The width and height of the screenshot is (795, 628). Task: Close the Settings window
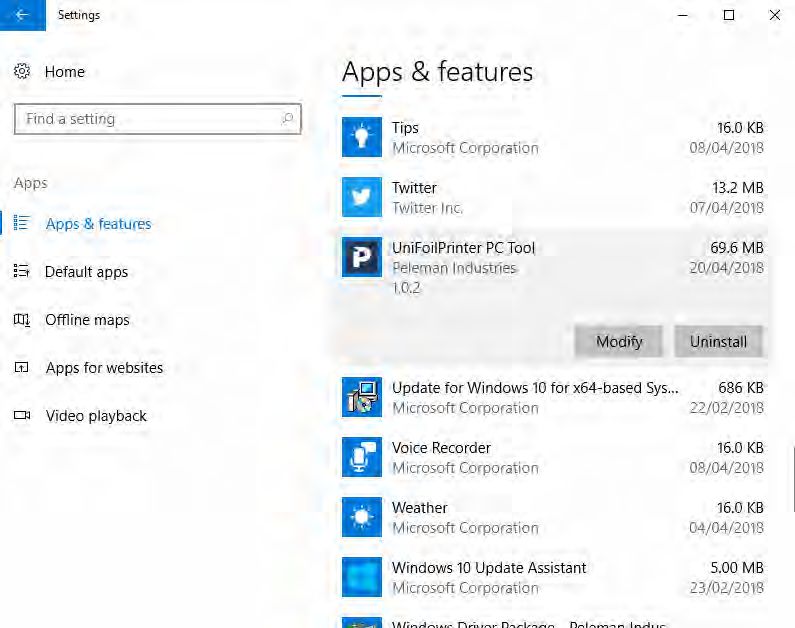[x=774, y=15]
